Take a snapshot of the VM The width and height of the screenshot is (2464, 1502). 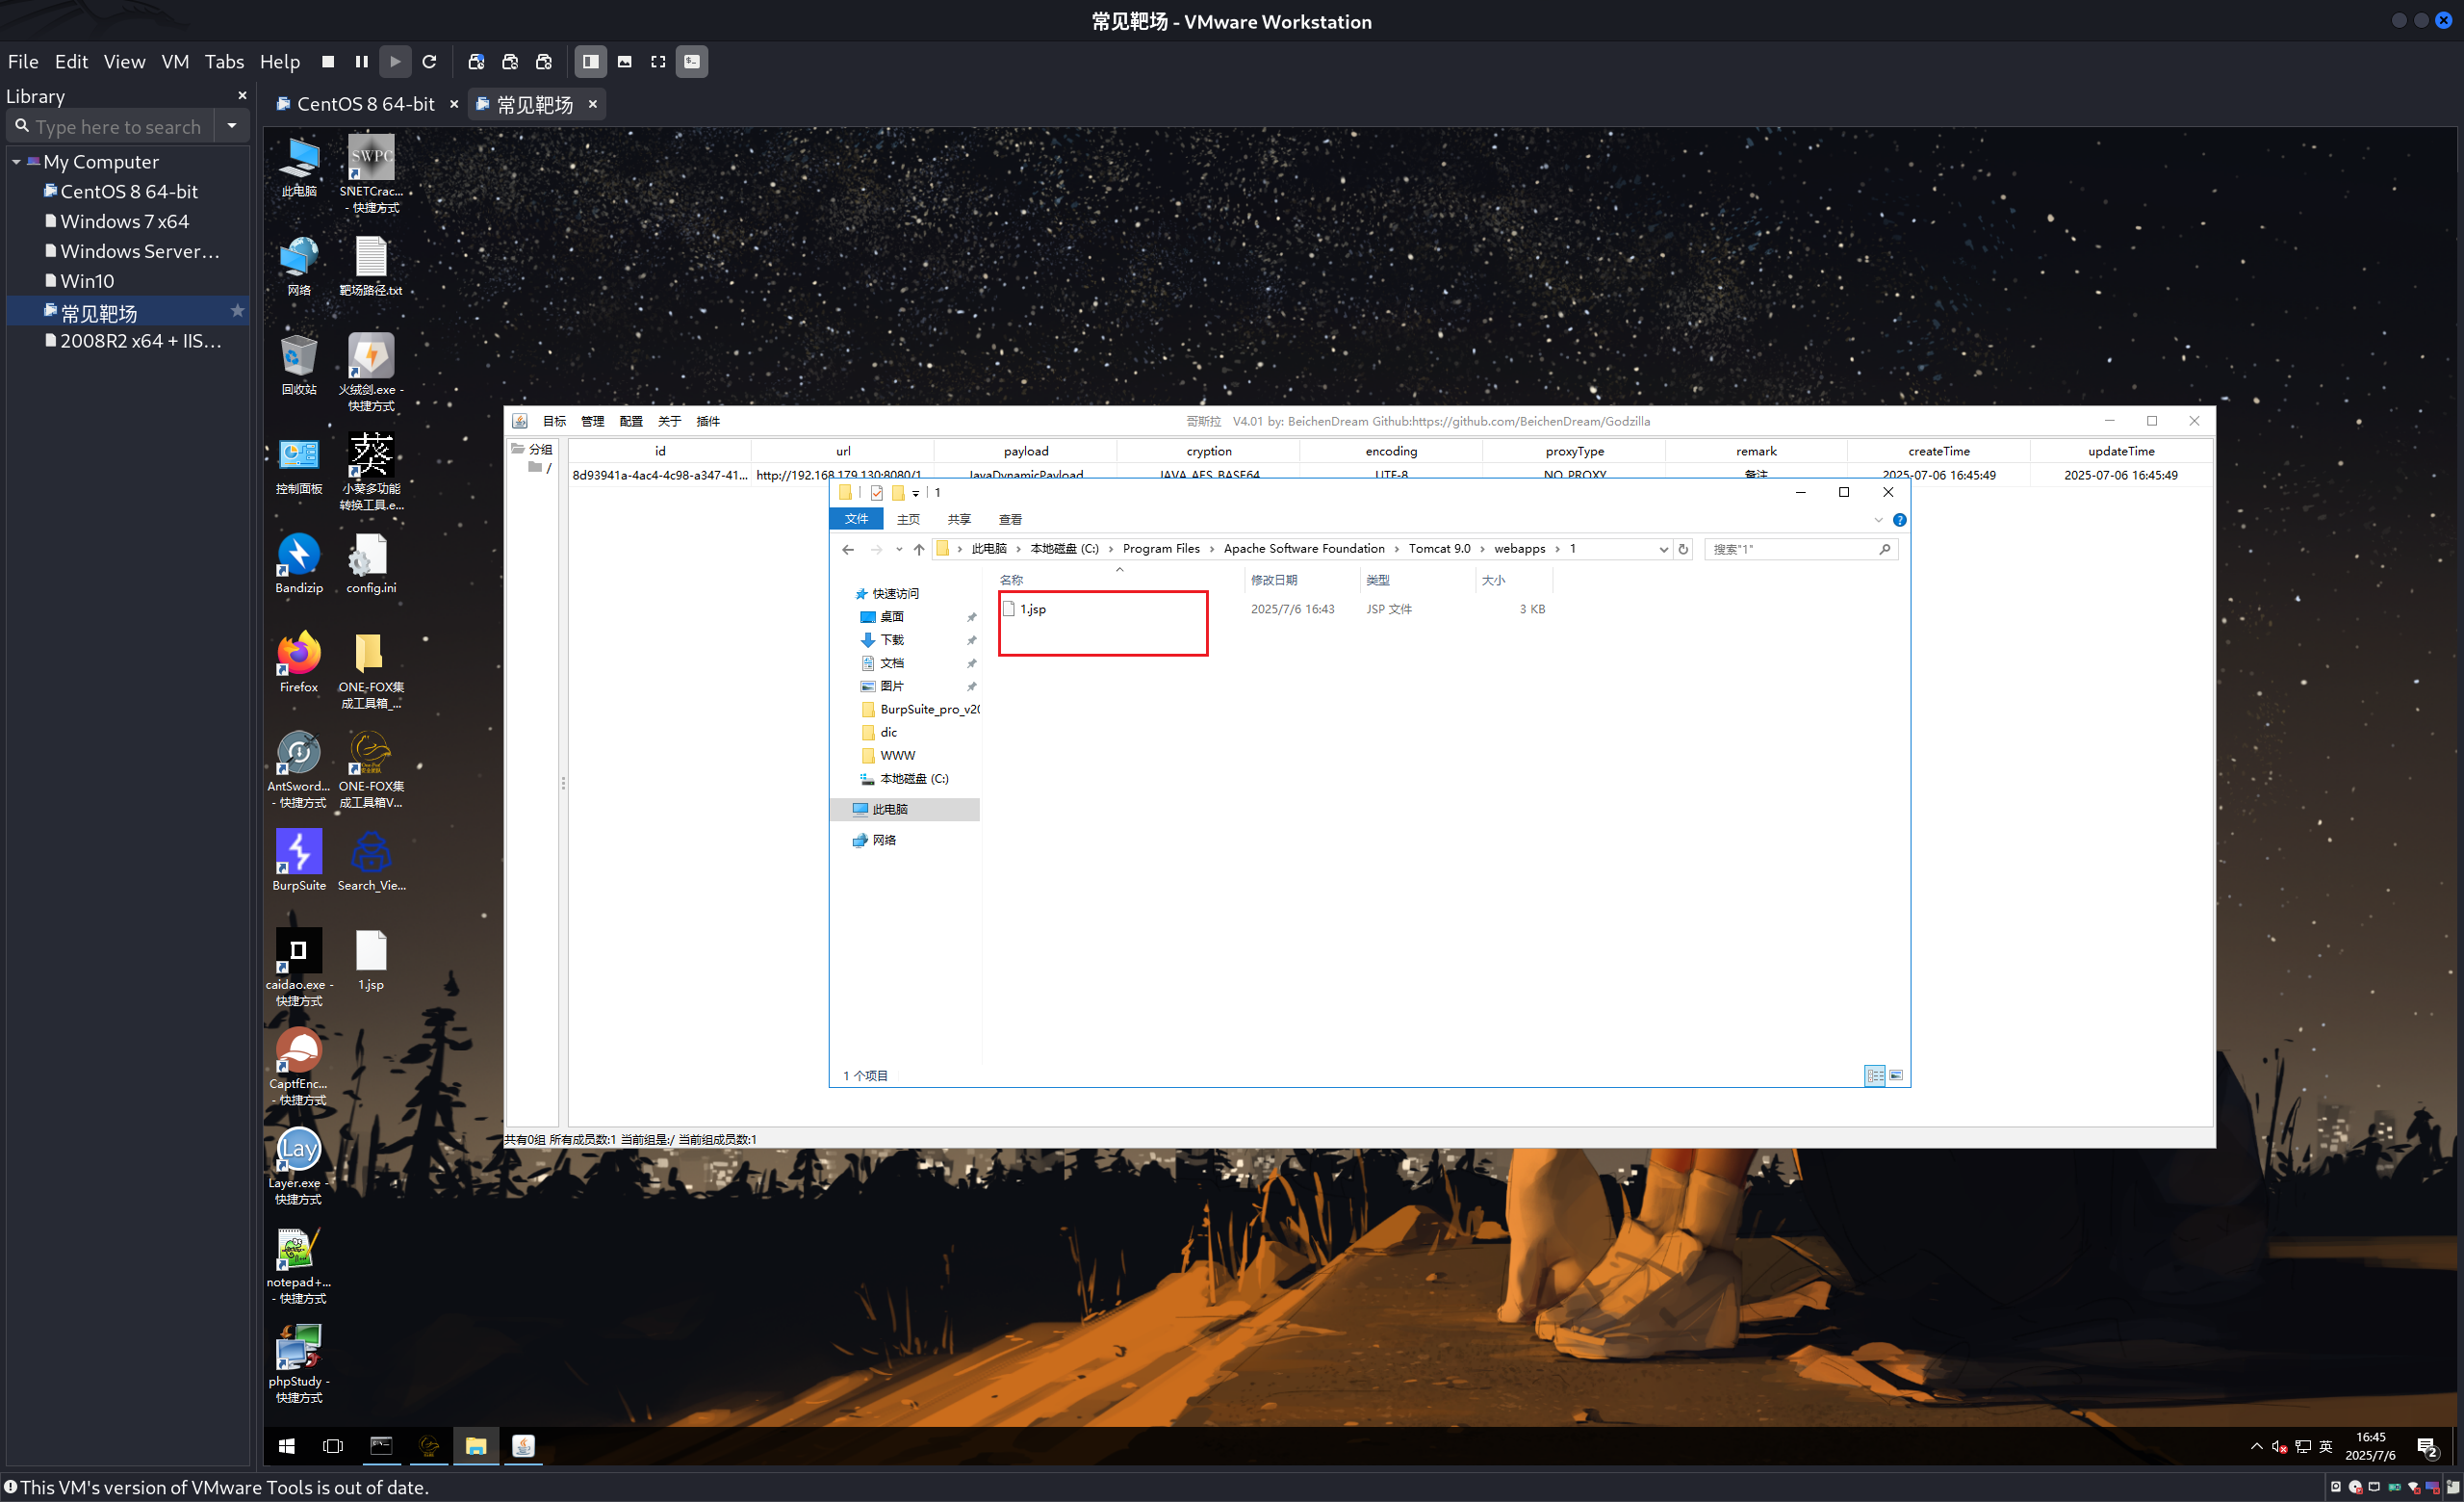point(476,62)
